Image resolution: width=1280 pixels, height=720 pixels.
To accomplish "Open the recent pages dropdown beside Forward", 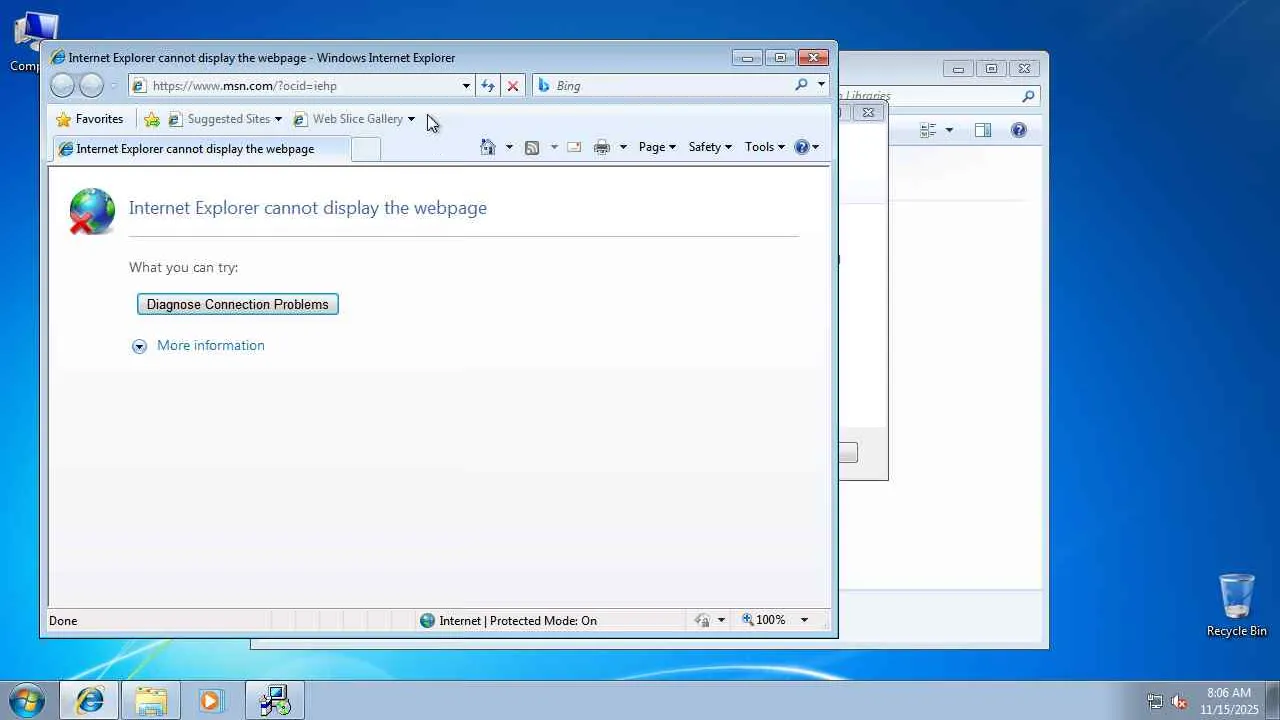I will point(112,86).
